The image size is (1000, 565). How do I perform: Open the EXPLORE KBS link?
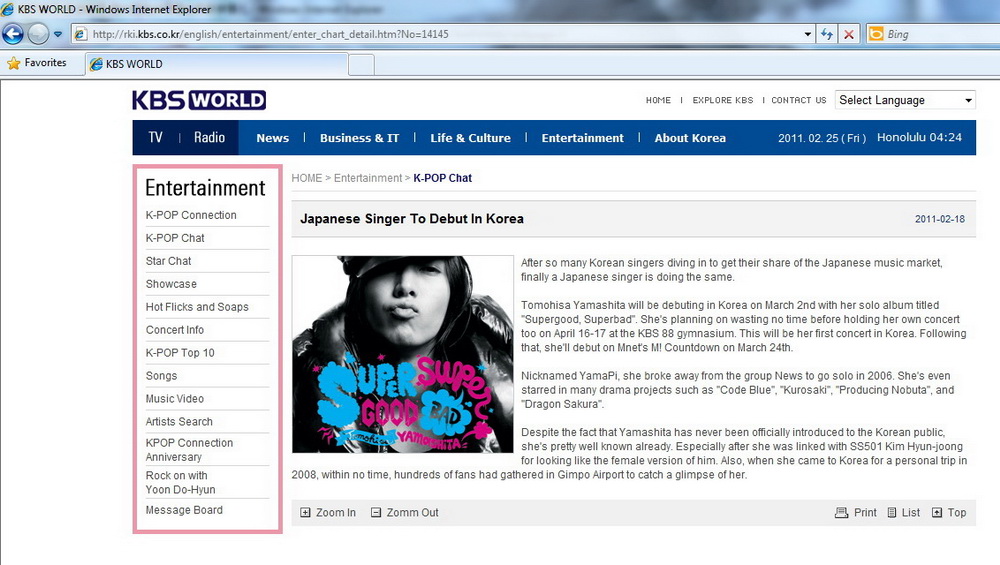pos(723,100)
